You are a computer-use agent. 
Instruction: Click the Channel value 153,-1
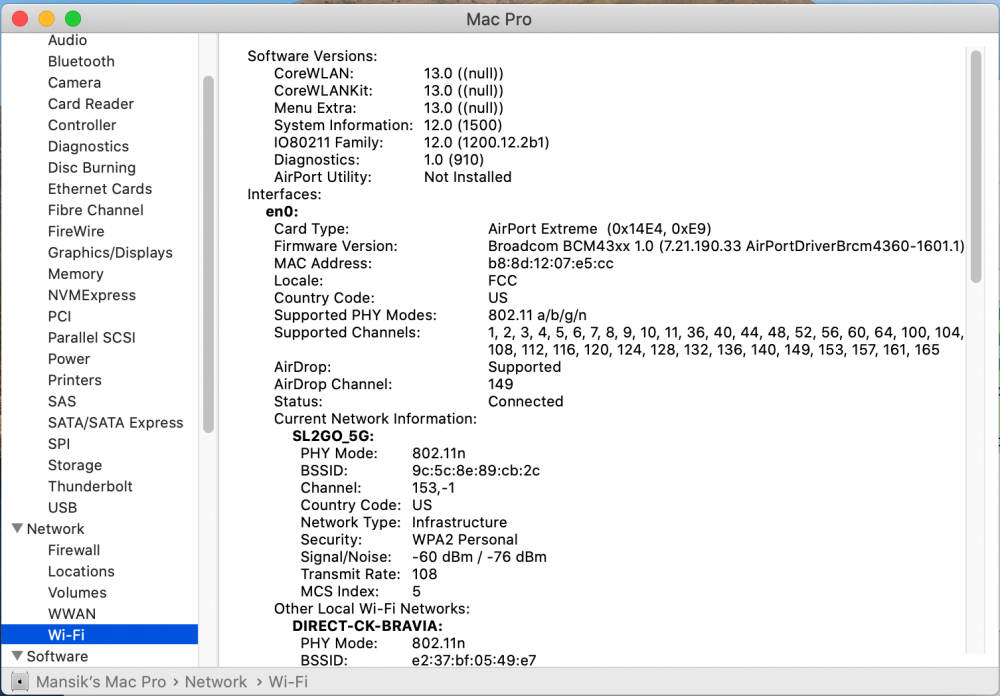click(433, 488)
